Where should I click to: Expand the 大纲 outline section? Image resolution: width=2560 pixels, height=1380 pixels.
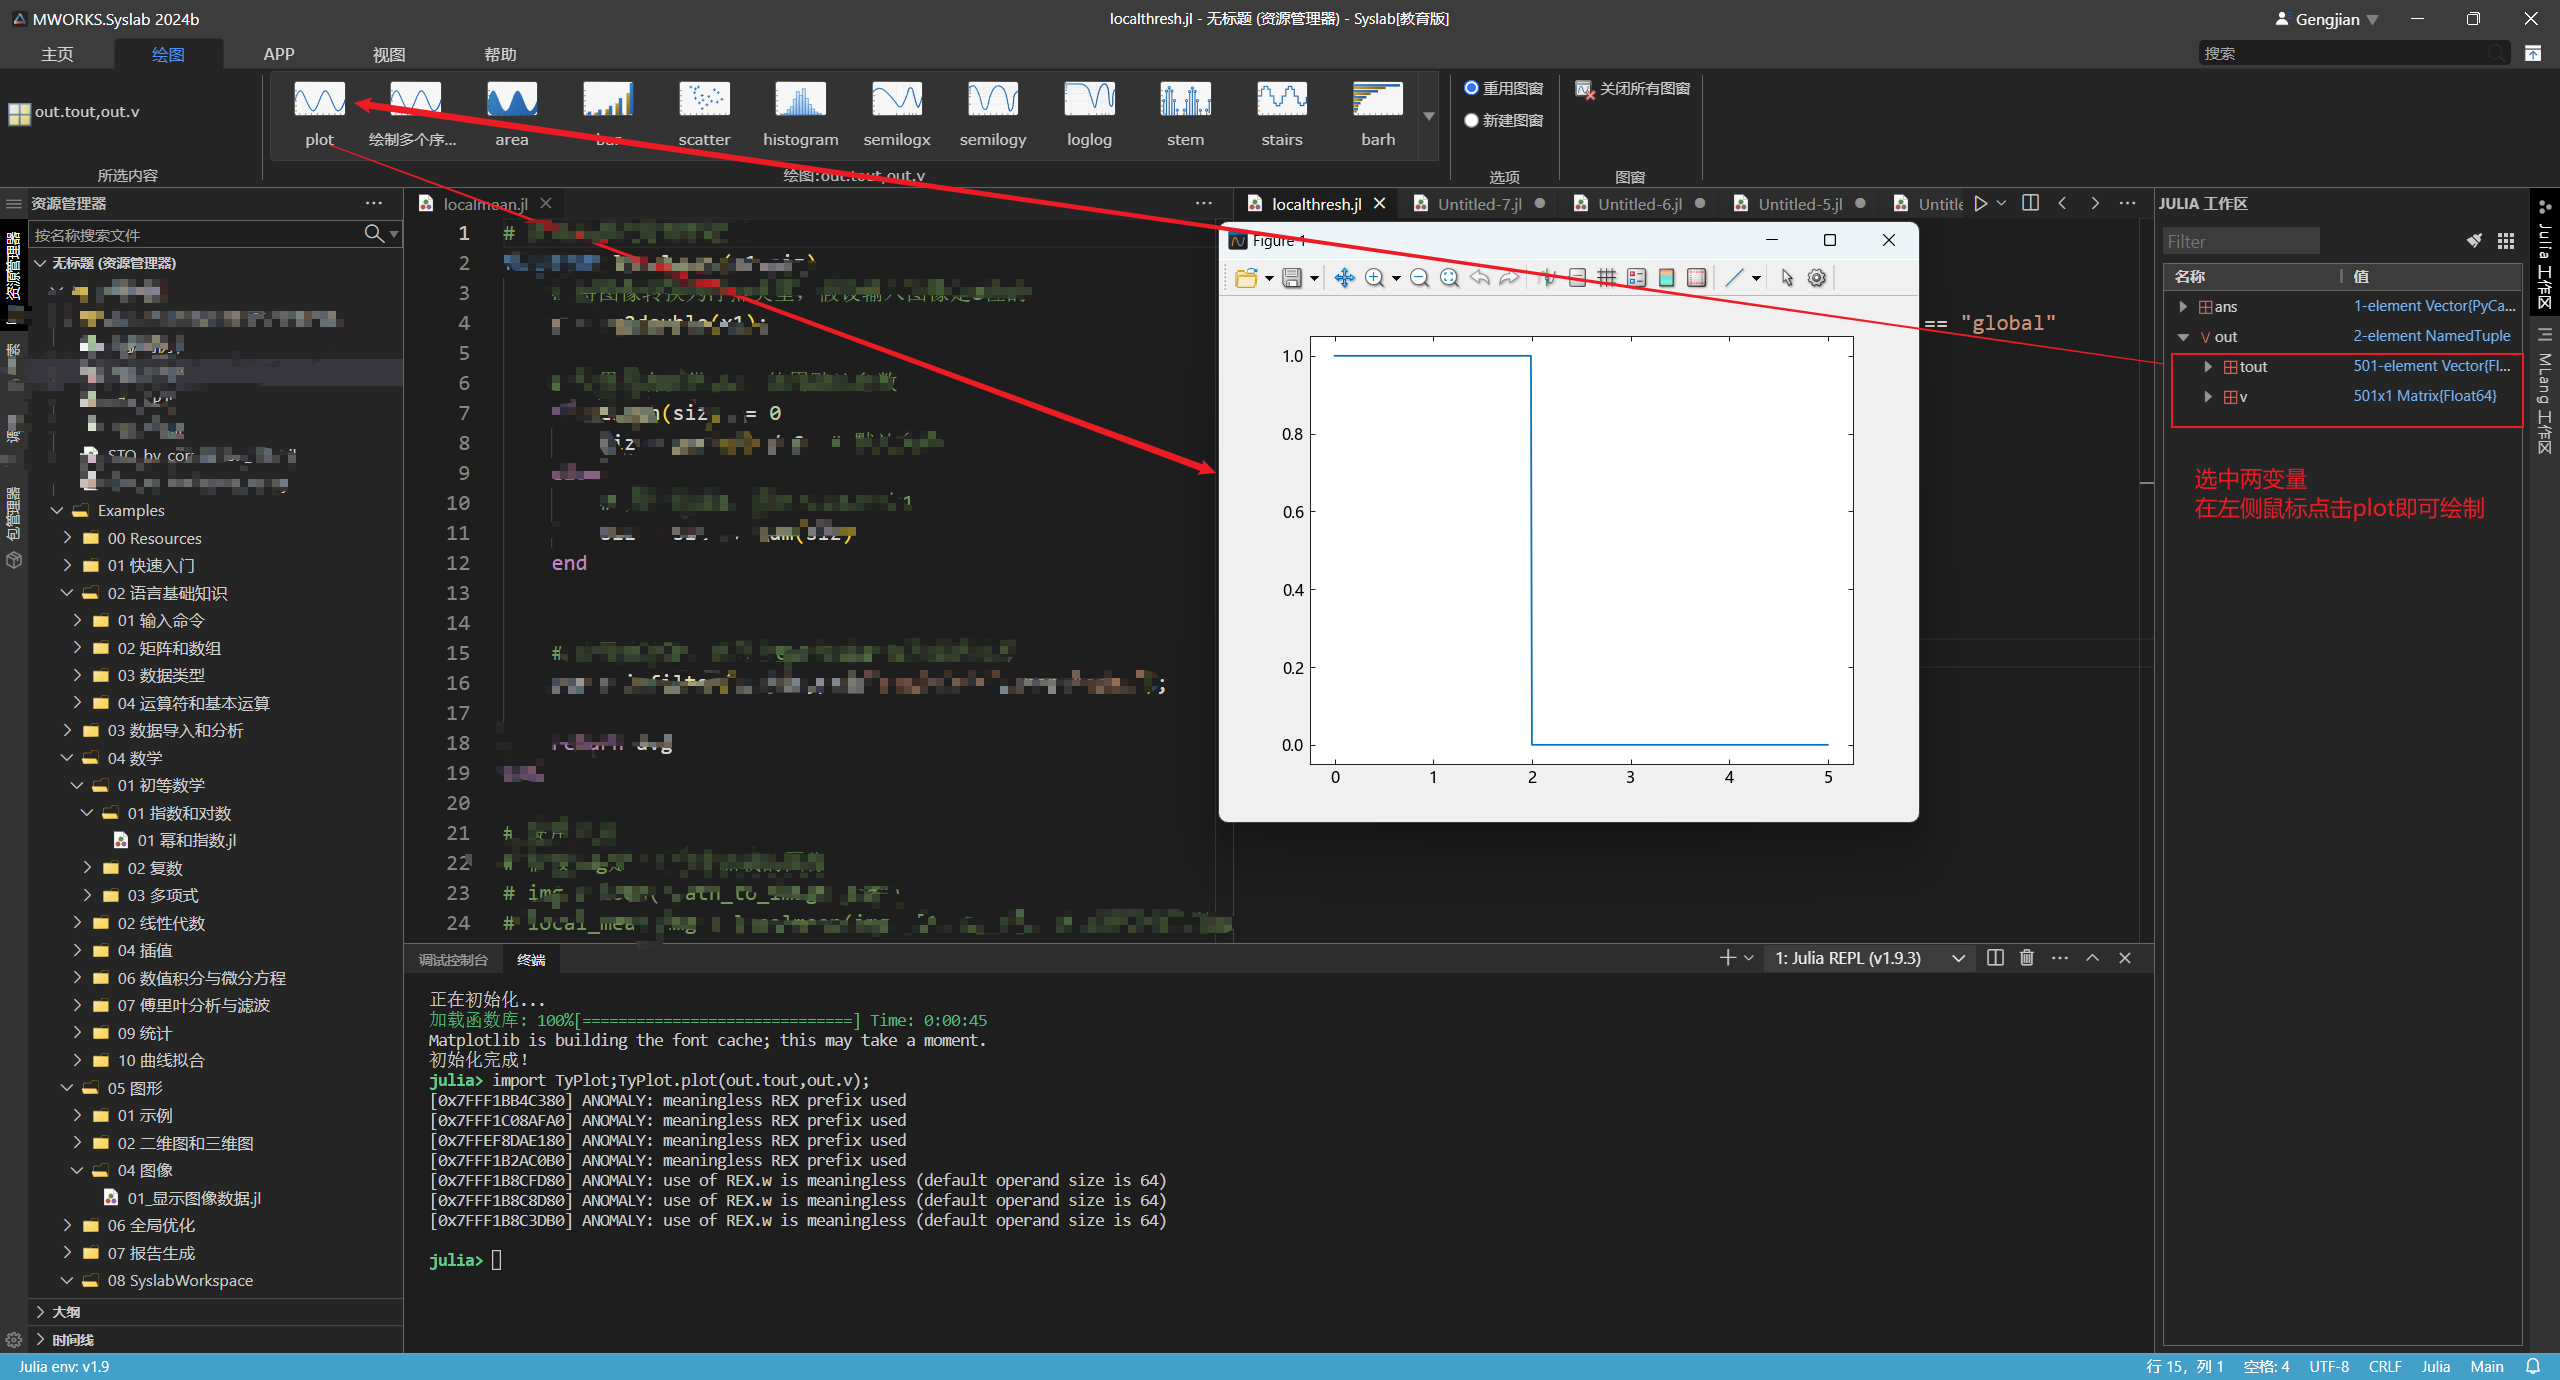click(x=41, y=1311)
